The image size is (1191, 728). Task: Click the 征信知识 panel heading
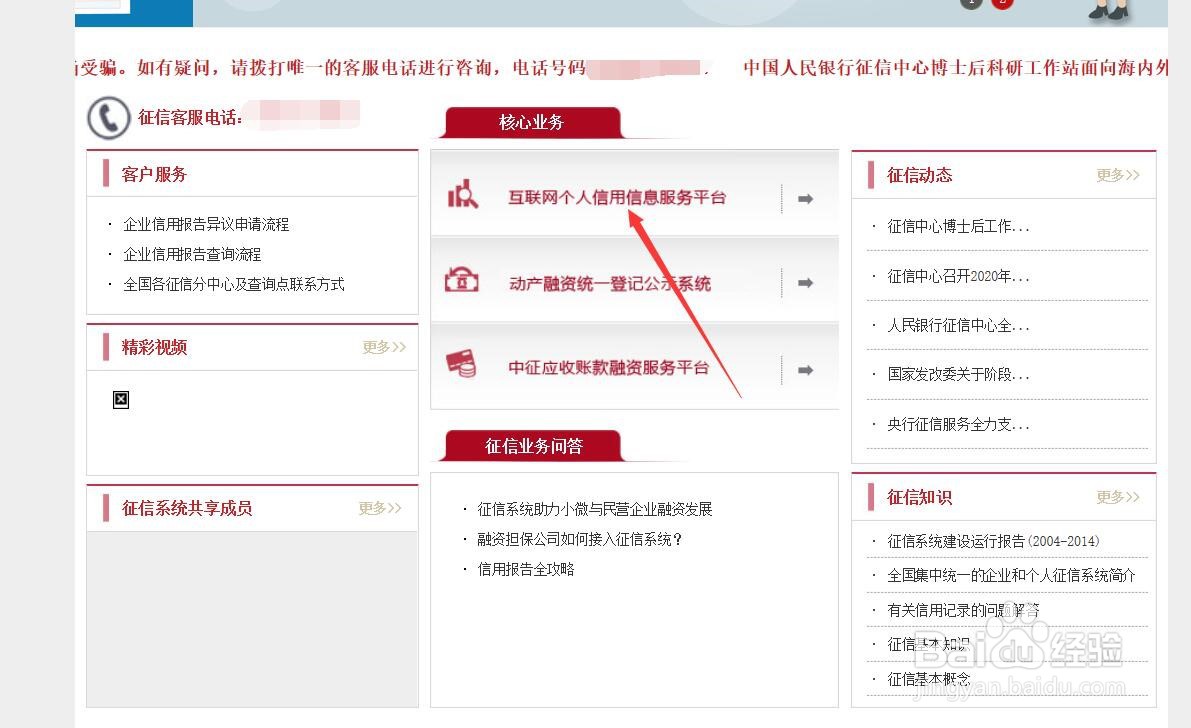[x=919, y=498]
